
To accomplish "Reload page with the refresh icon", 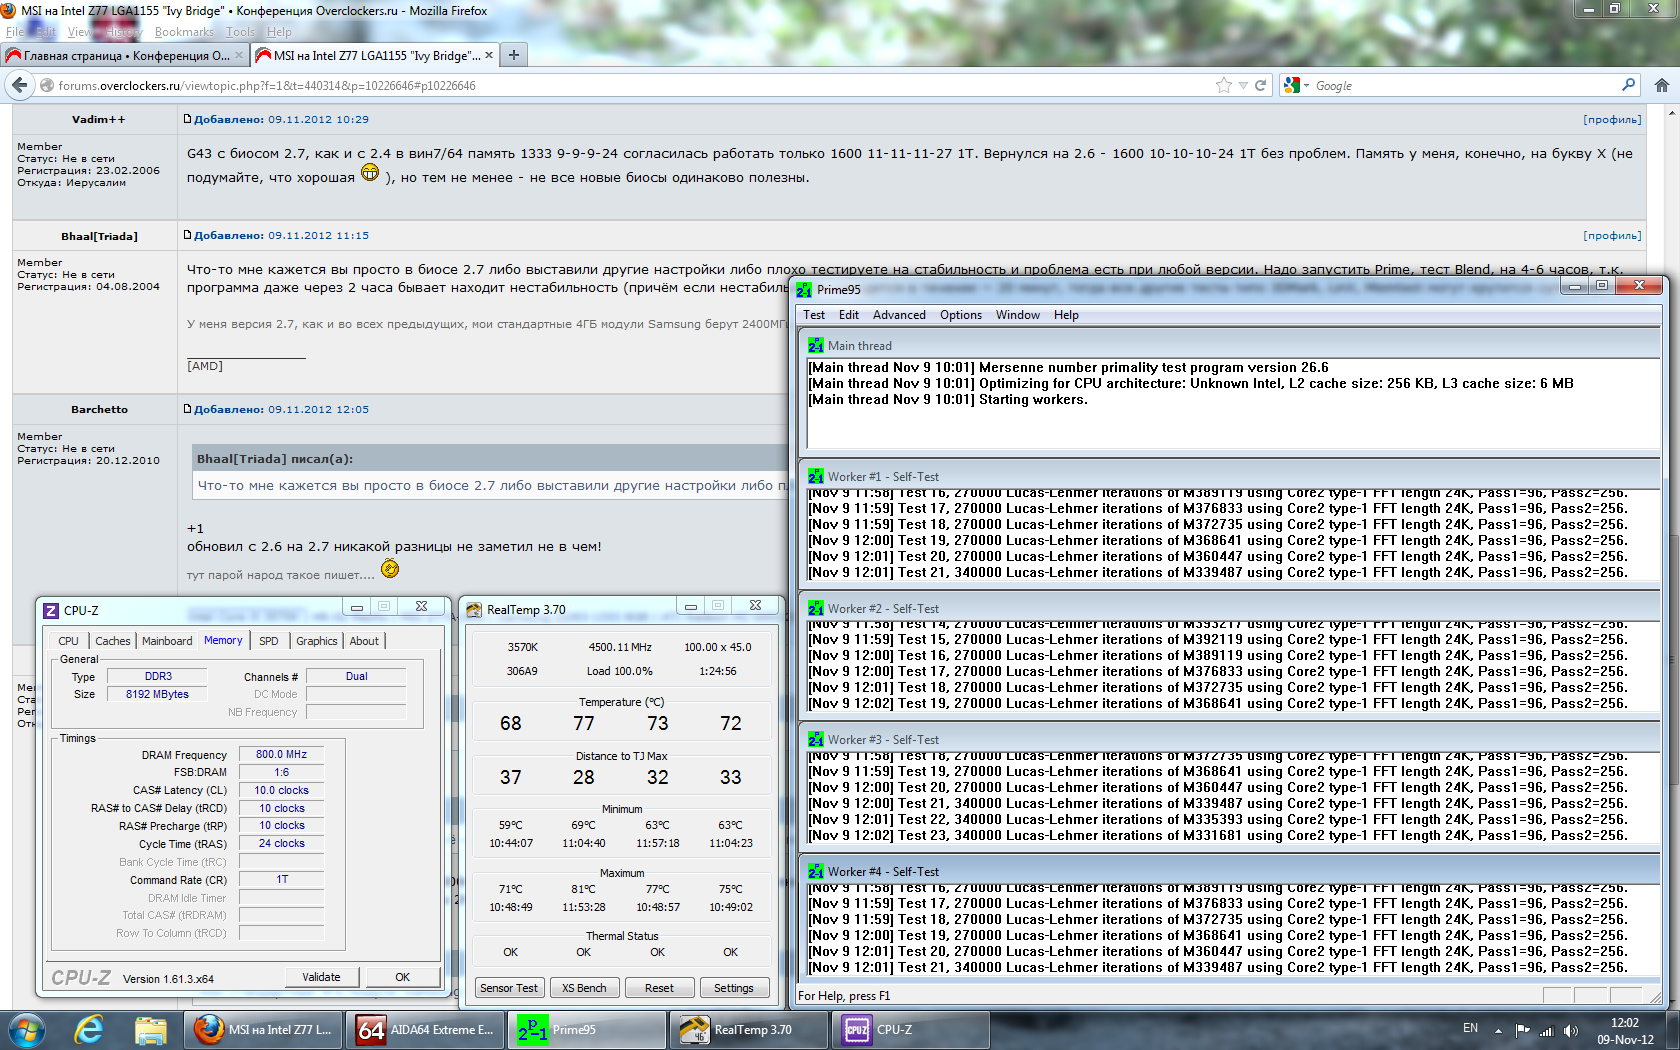I will [x=1260, y=86].
